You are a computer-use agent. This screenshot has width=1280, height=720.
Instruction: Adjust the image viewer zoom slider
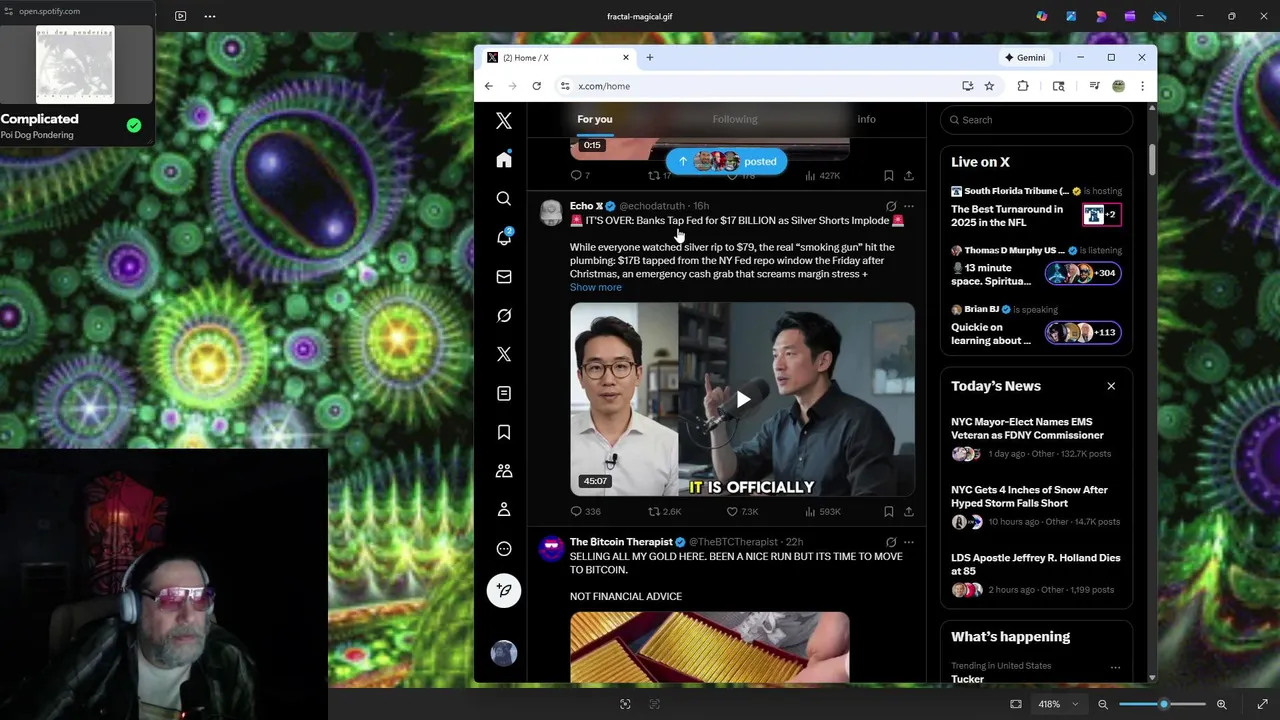click(1163, 704)
